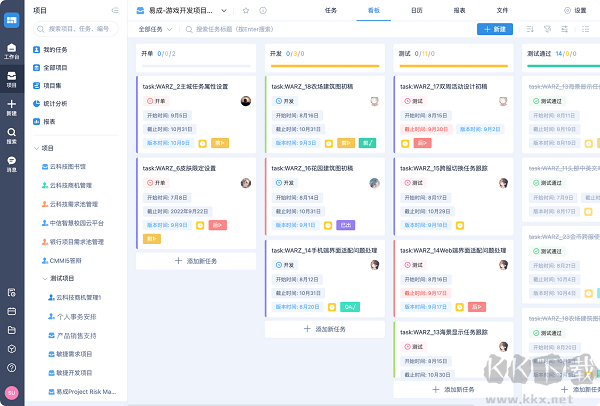Open 全部项目 in the side panel

tap(50, 68)
